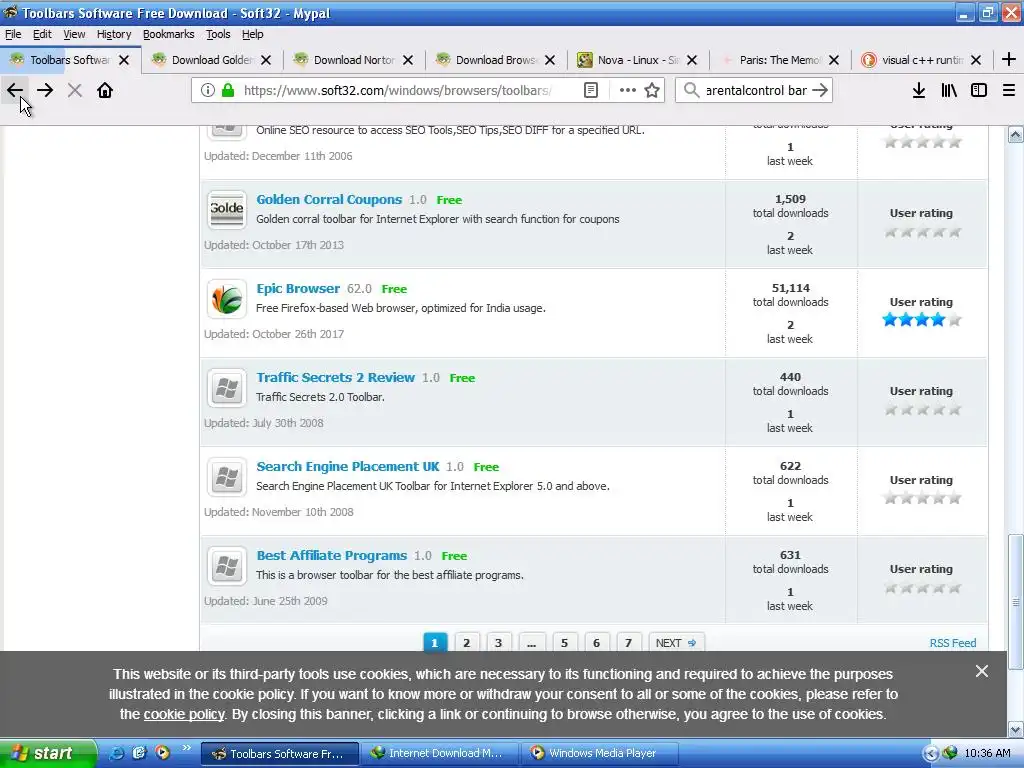Click the URL address field
This screenshot has width=1024, height=768.
tap(398, 90)
